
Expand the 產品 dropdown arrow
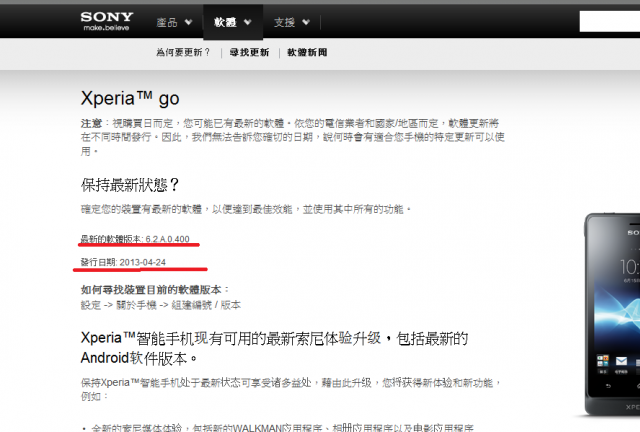(x=188, y=22)
